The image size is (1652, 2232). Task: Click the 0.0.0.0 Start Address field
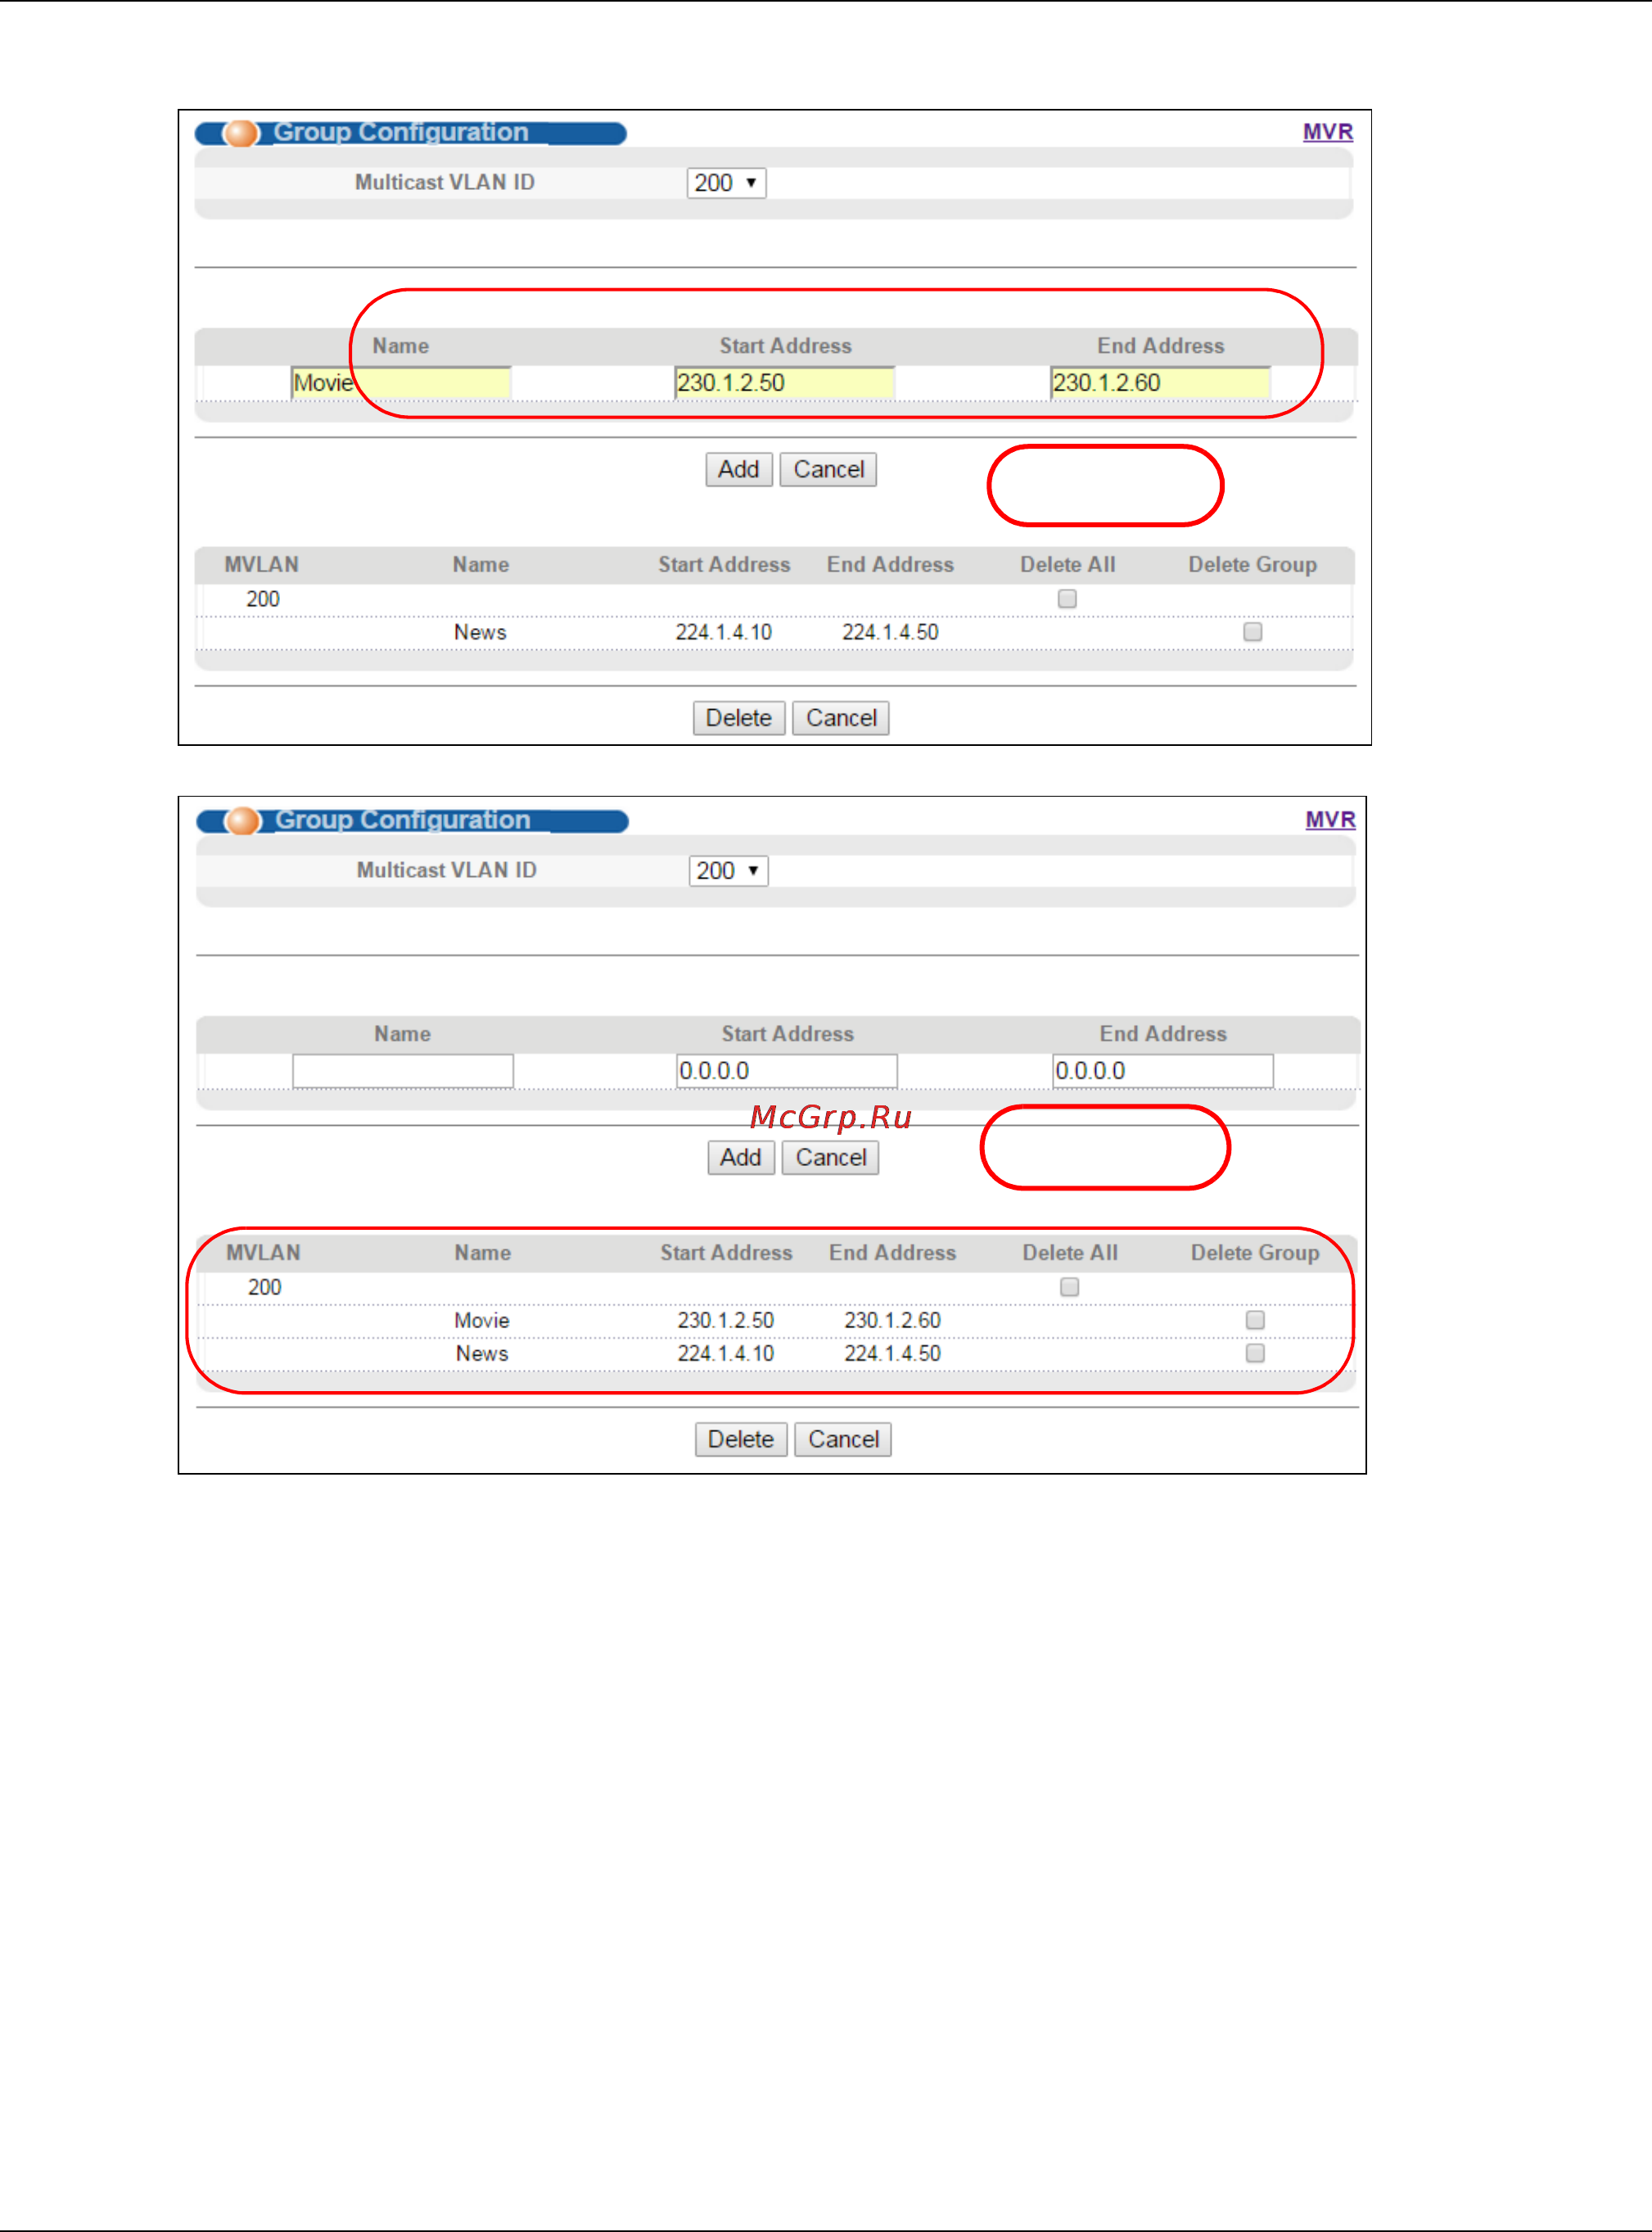pyautogui.click(x=787, y=1071)
